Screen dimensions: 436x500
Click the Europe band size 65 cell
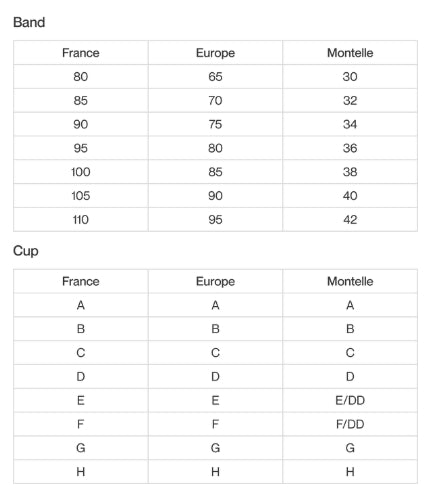215,77
